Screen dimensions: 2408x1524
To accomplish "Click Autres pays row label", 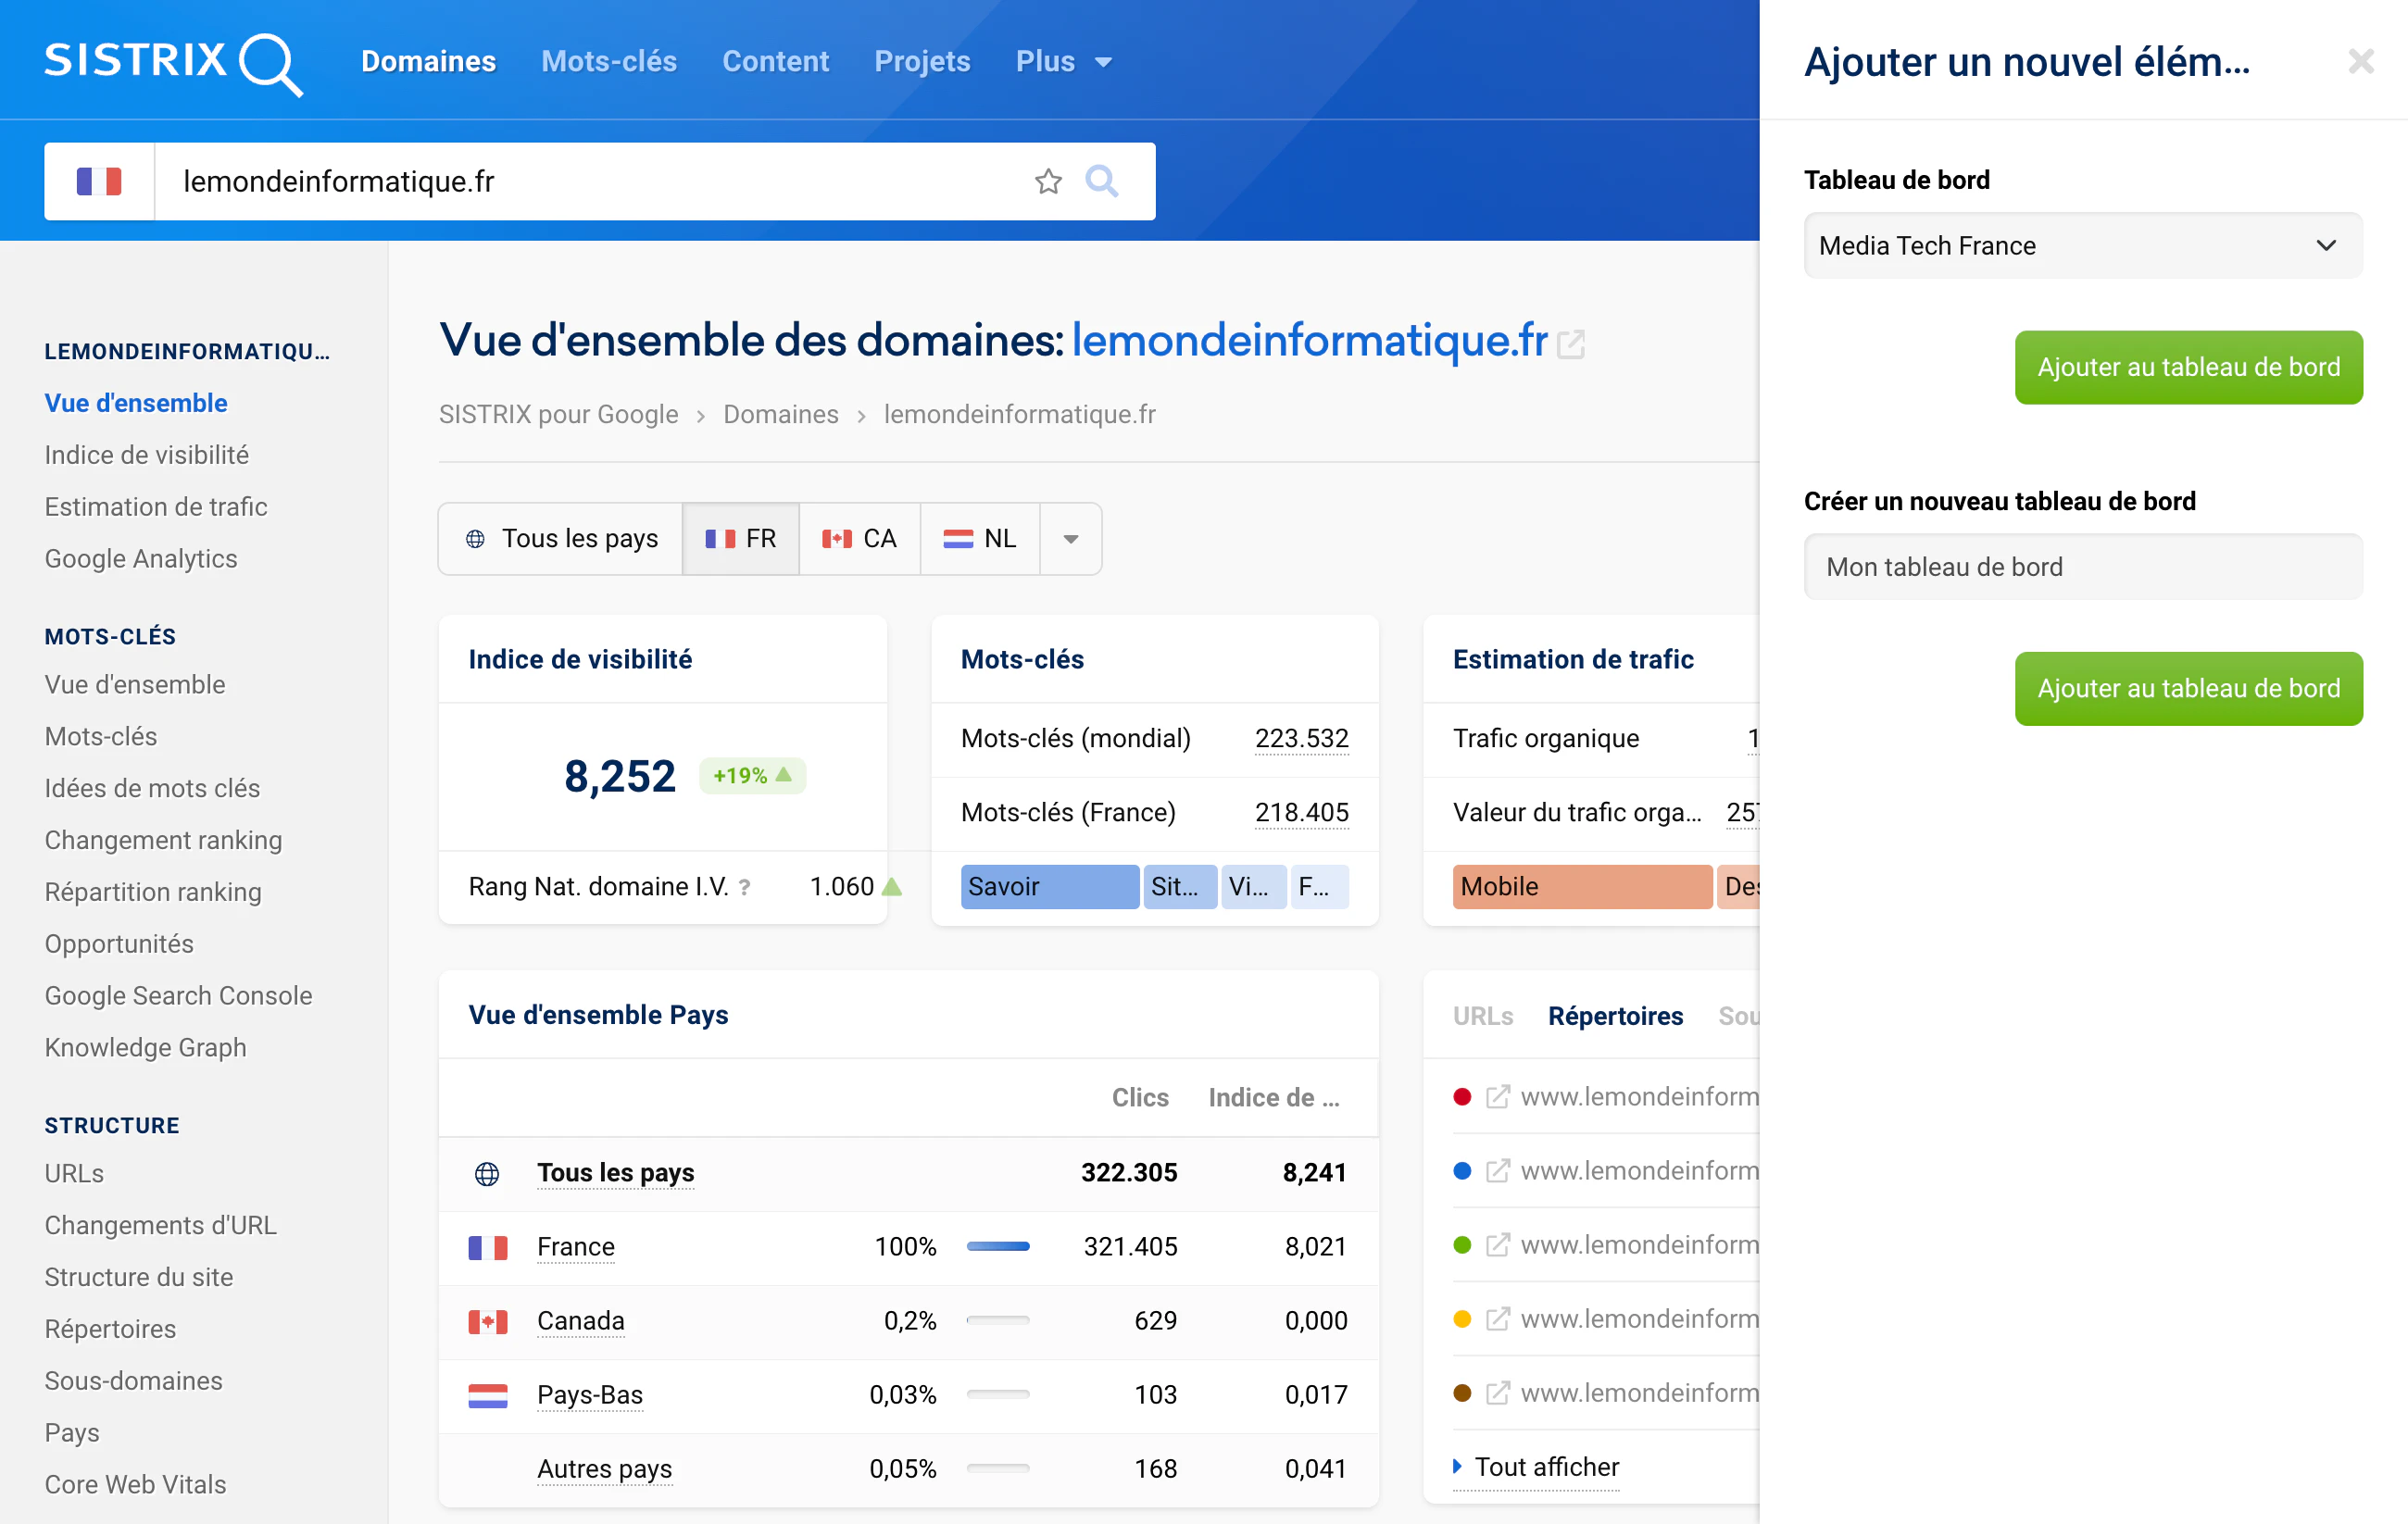I will tap(604, 1469).
